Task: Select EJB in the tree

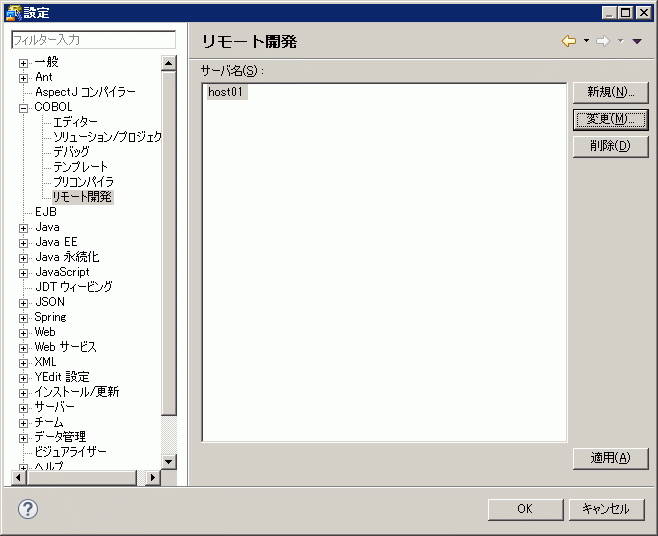Action: point(46,212)
